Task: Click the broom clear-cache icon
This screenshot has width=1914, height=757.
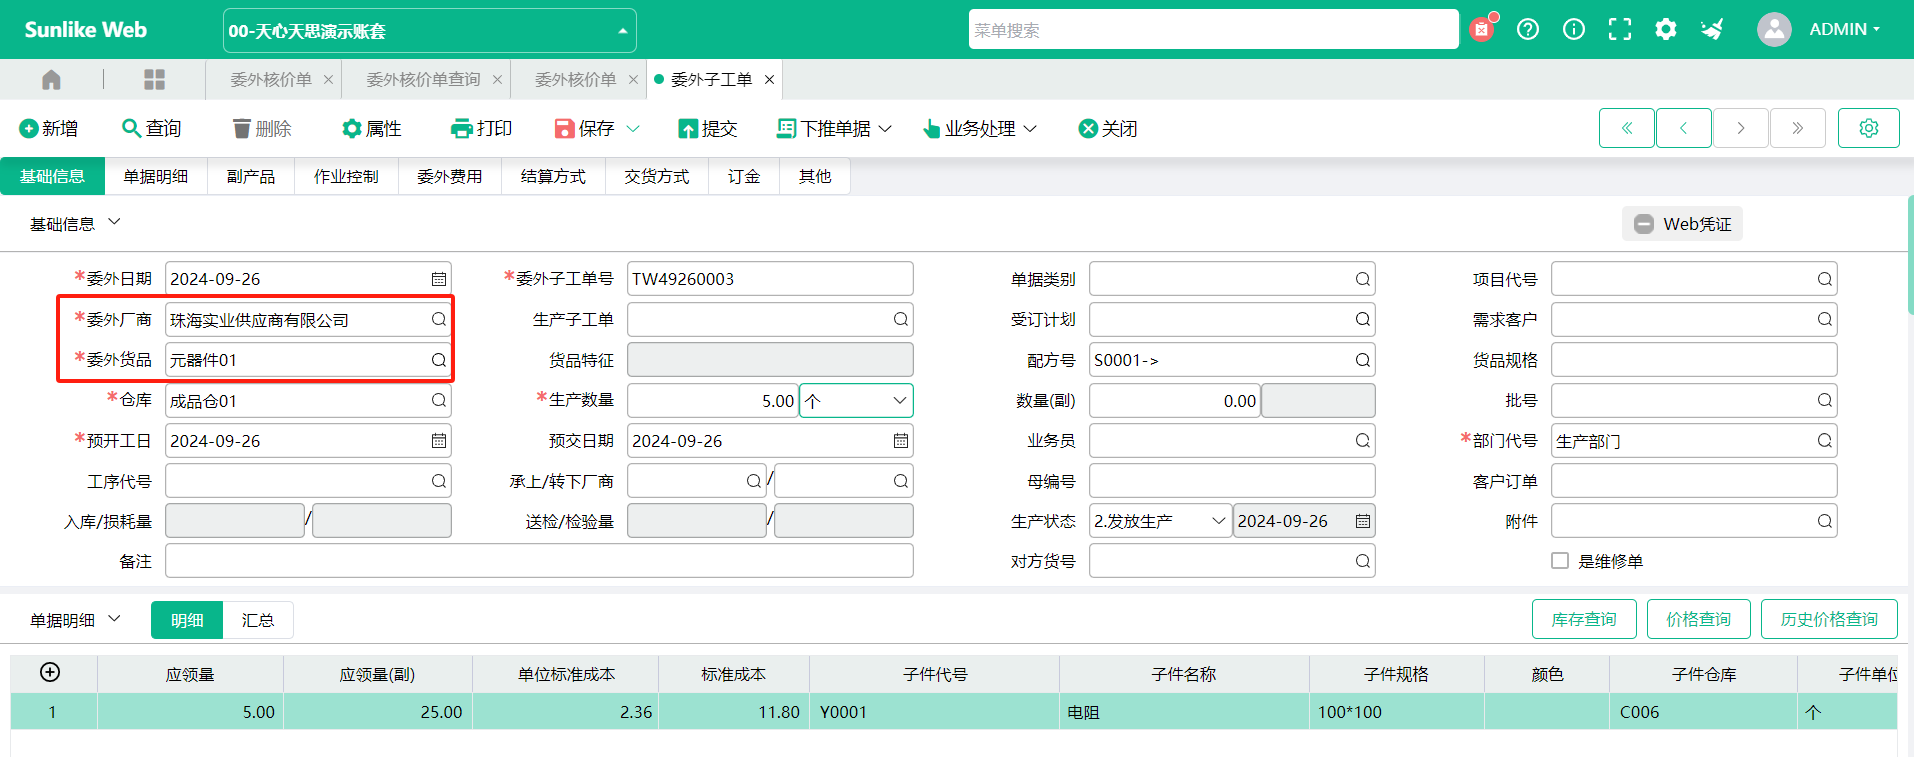Action: pos(1712,29)
